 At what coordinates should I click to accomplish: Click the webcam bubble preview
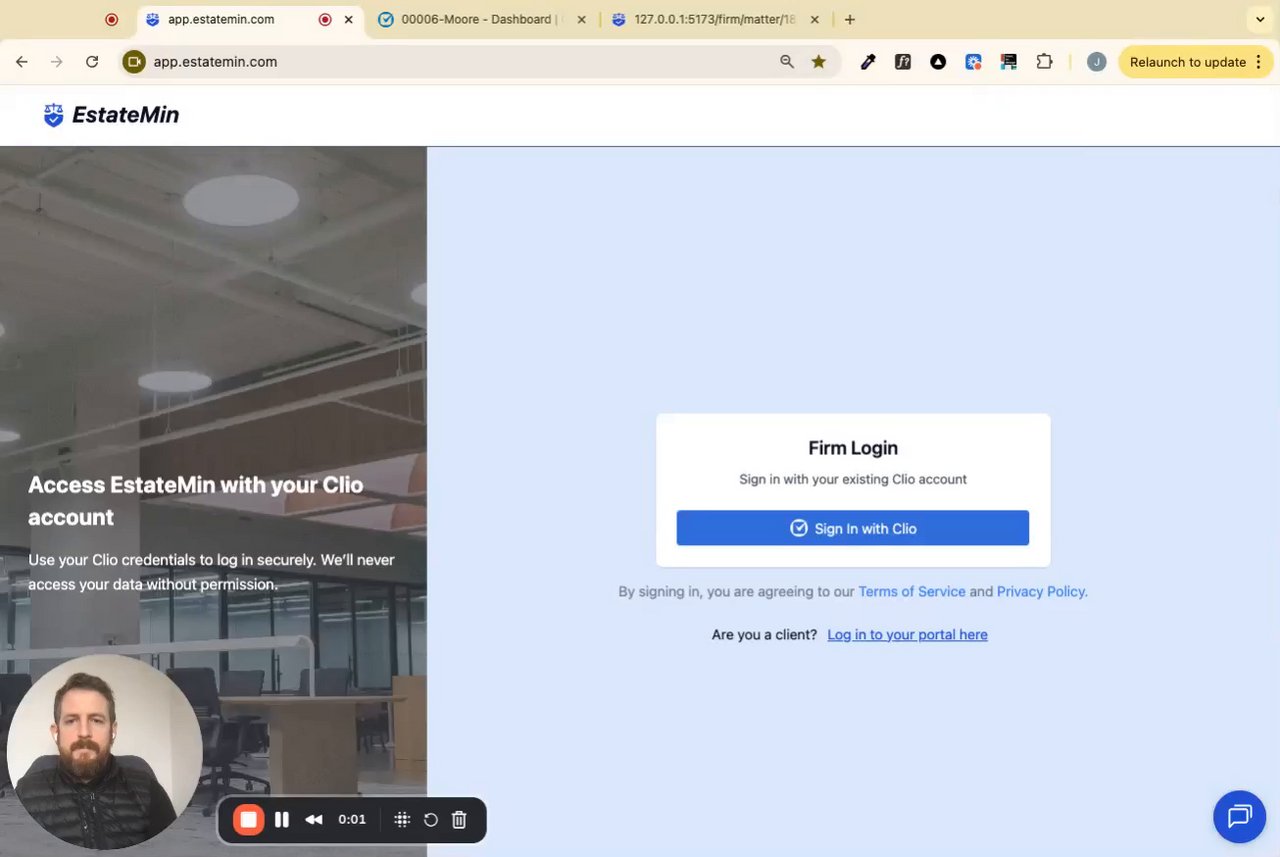[105, 751]
